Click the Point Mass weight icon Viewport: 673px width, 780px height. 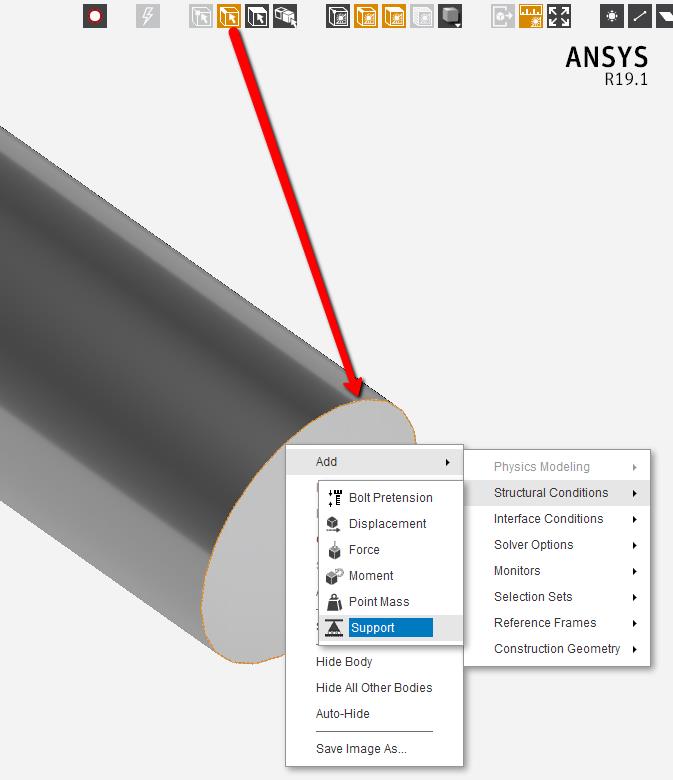tap(334, 602)
